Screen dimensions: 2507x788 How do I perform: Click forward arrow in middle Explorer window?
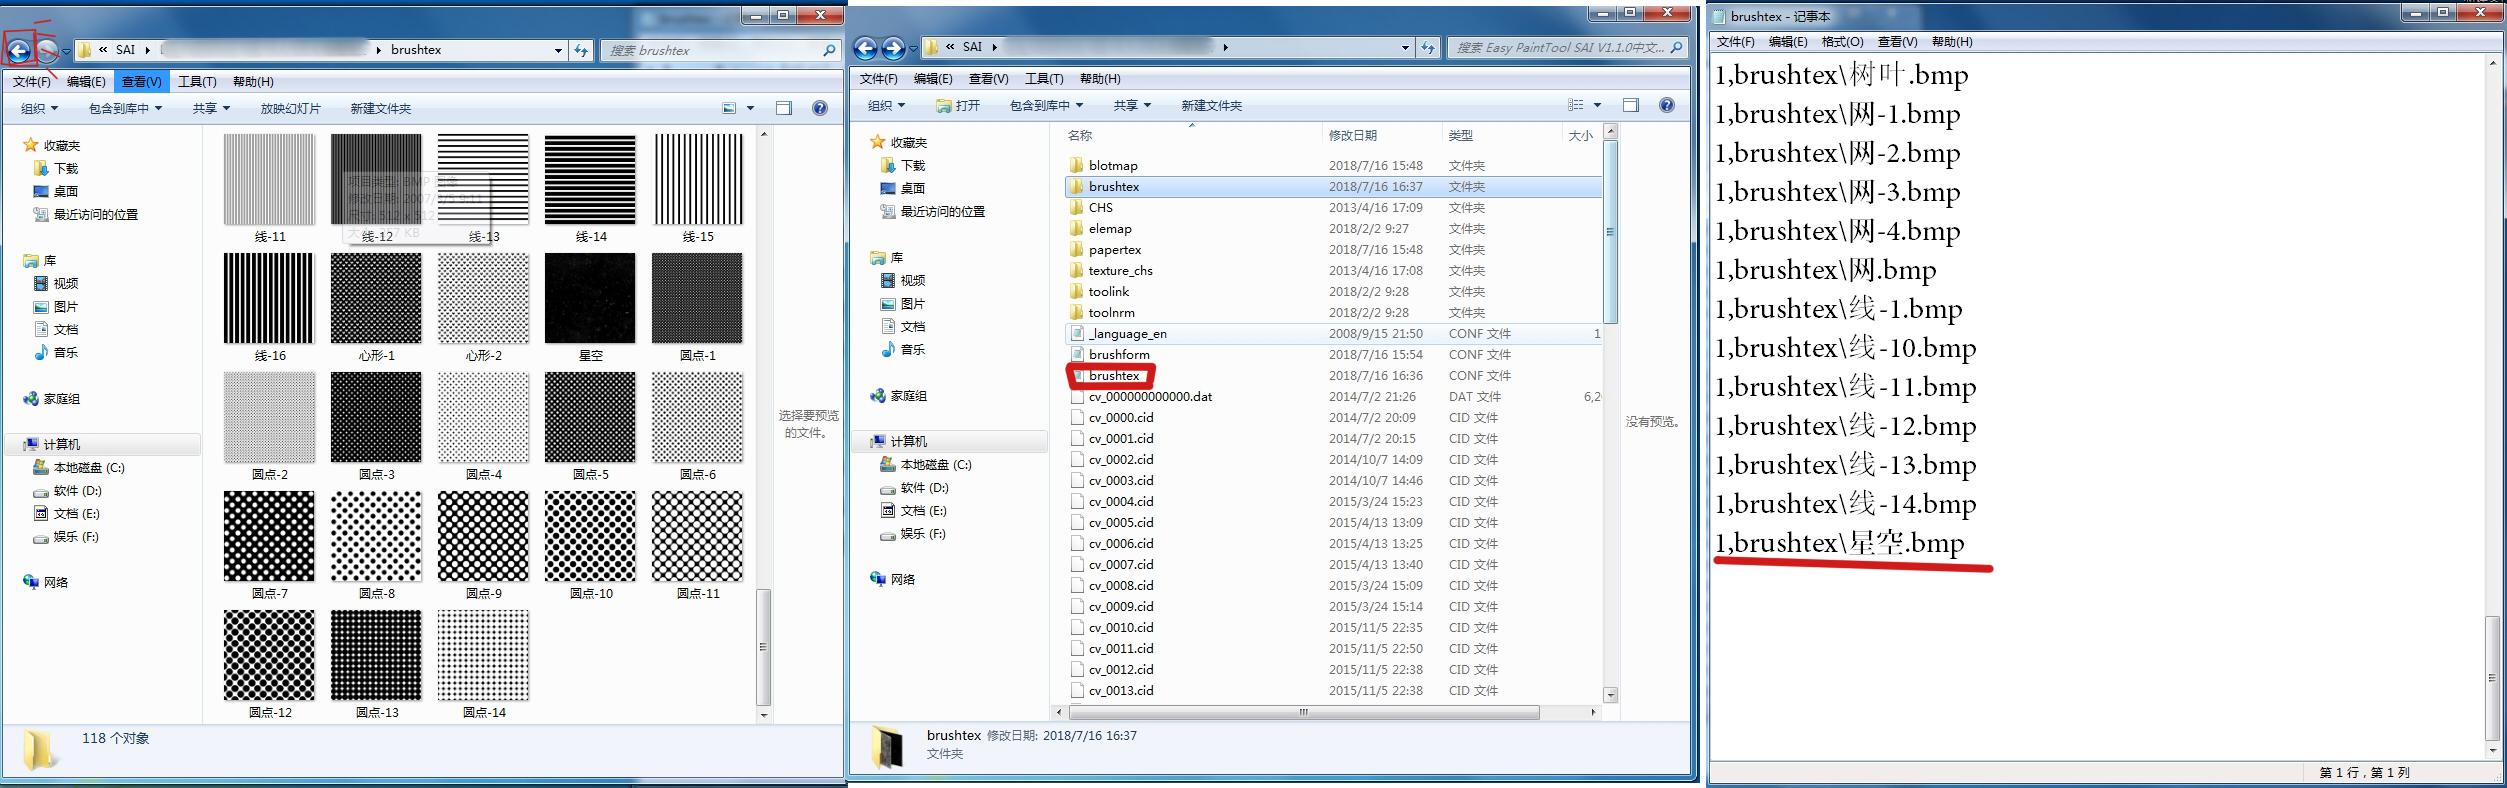(893, 47)
